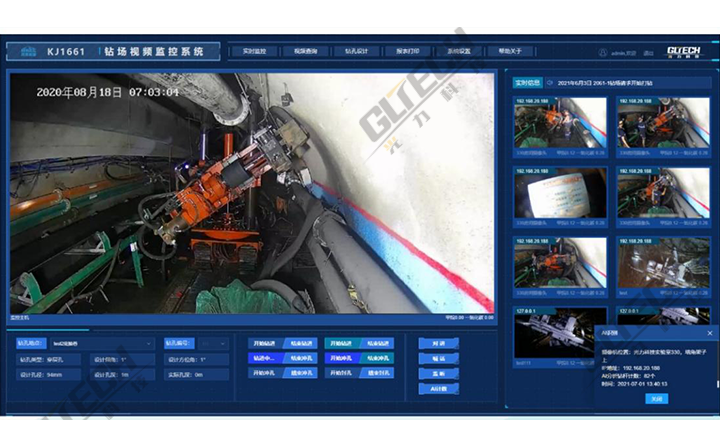Click the 设计孔径 94mm field
Viewport: 720px width, 446px height.
tap(49, 375)
